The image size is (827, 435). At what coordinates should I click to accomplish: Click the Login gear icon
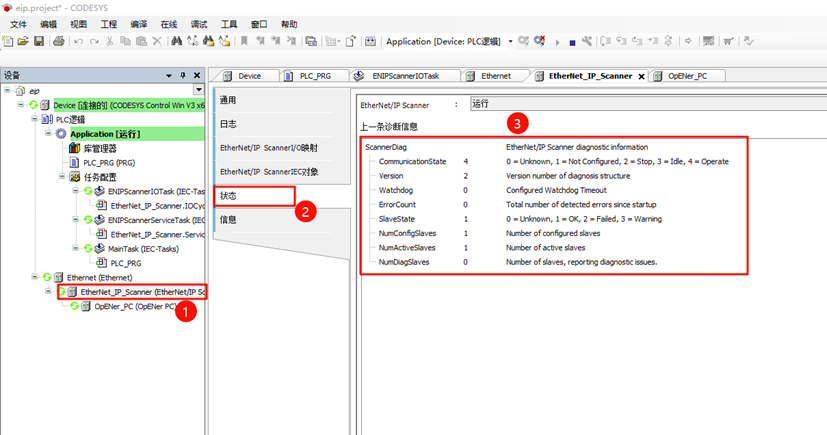point(523,41)
